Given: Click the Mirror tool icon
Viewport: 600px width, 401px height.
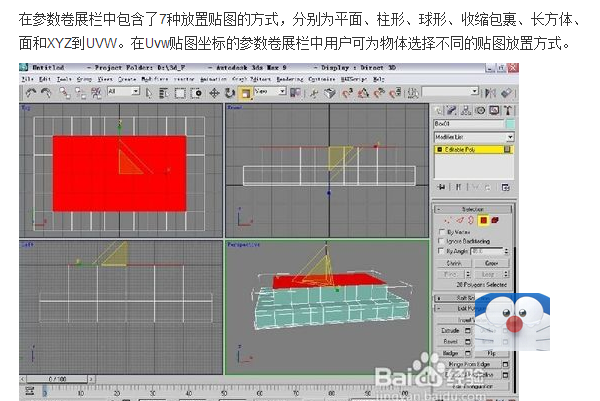Looking at the screenshot, I should tap(490, 93).
